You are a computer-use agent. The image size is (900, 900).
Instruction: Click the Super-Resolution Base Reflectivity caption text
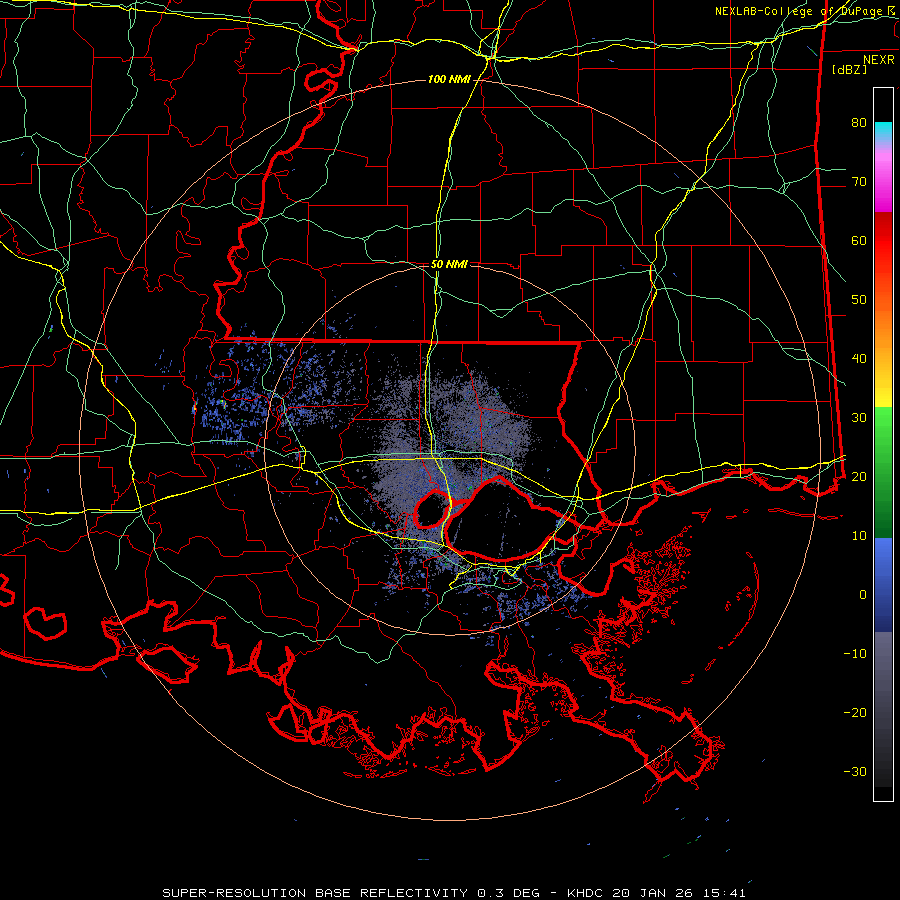click(x=454, y=893)
